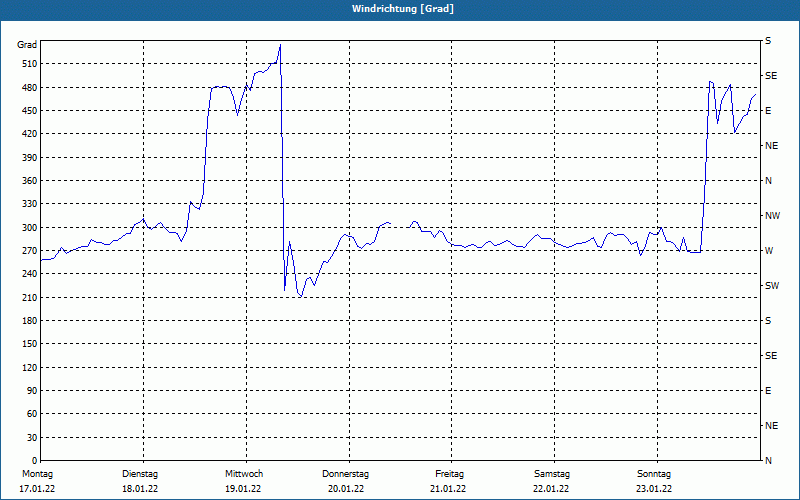This screenshot has width=800, height=500.
Task: Choose the Mittwoch 19.01.22 date label
Action: click(x=243, y=481)
